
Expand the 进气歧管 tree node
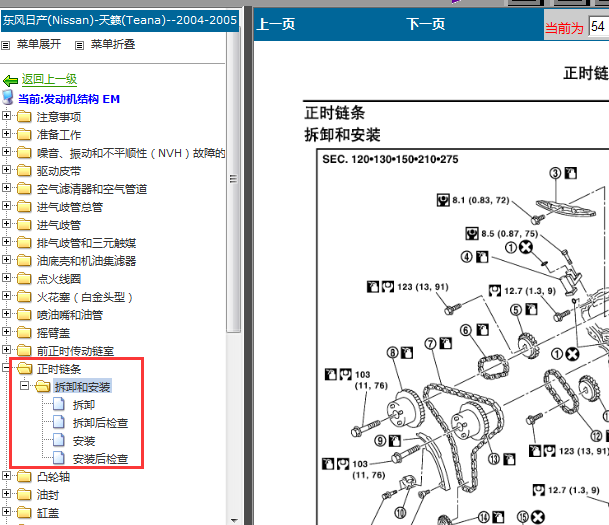[6, 224]
